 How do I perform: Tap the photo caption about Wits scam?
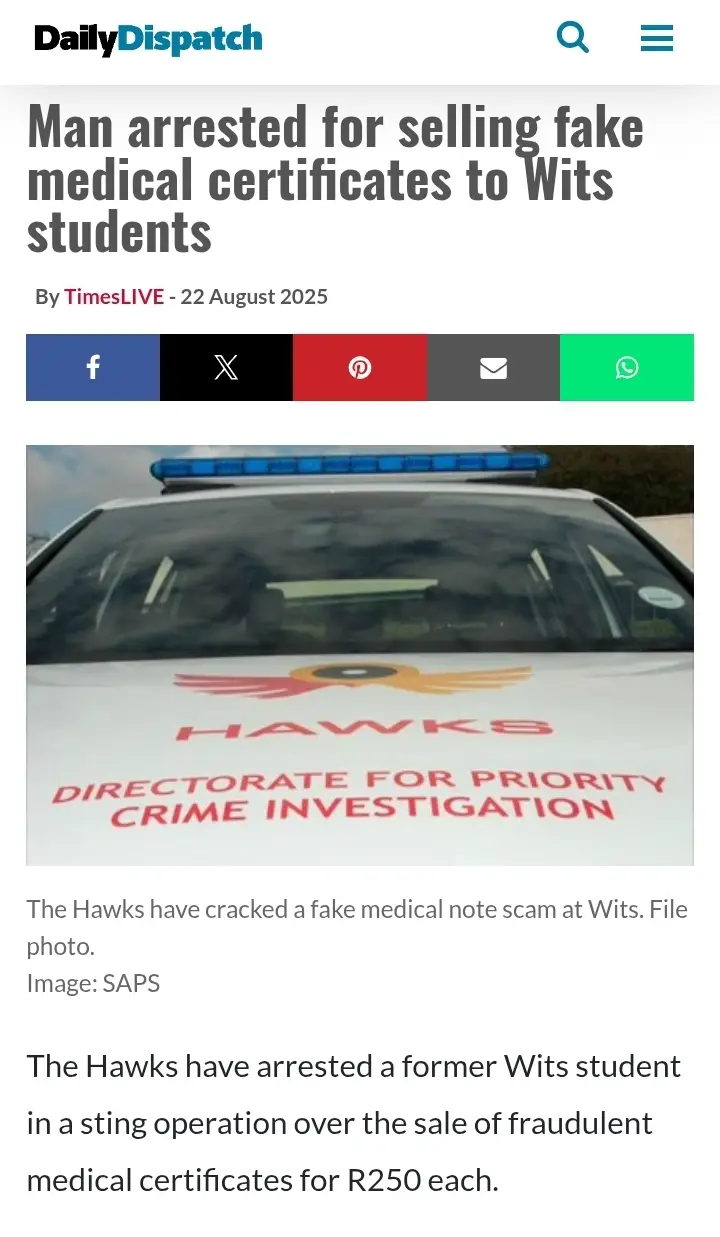click(357, 927)
